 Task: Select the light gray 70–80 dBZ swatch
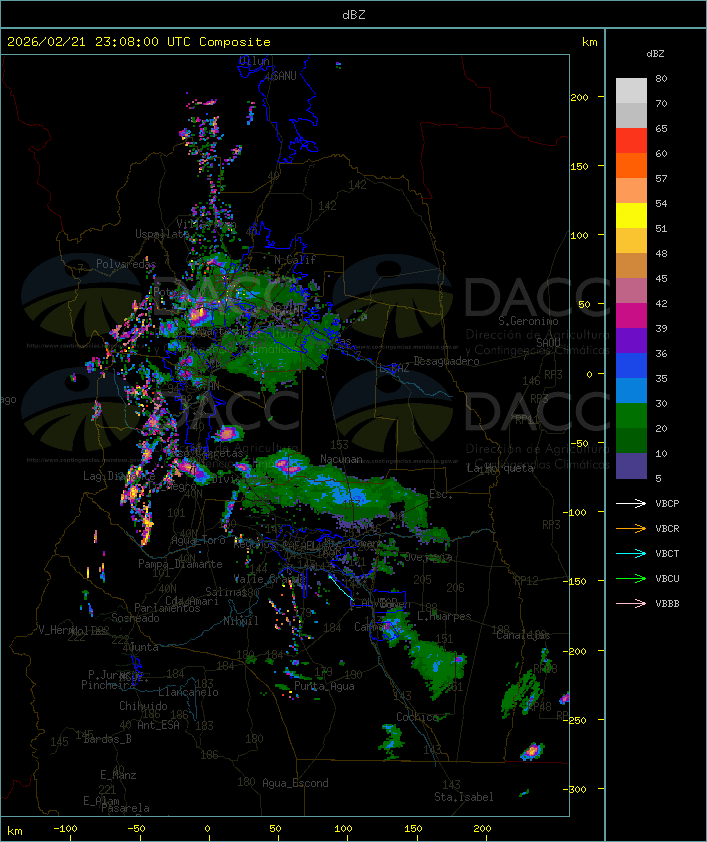[x=631, y=91]
